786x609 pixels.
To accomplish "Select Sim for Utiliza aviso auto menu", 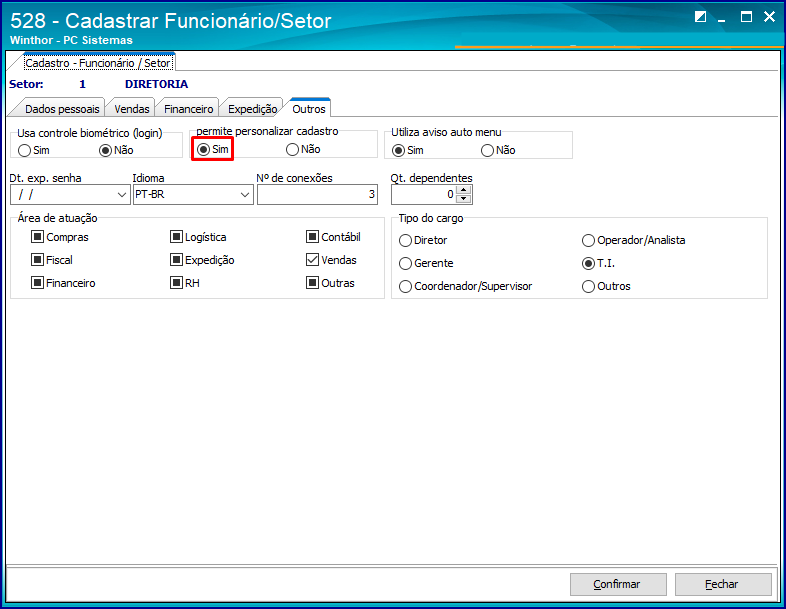I will (x=408, y=150).
